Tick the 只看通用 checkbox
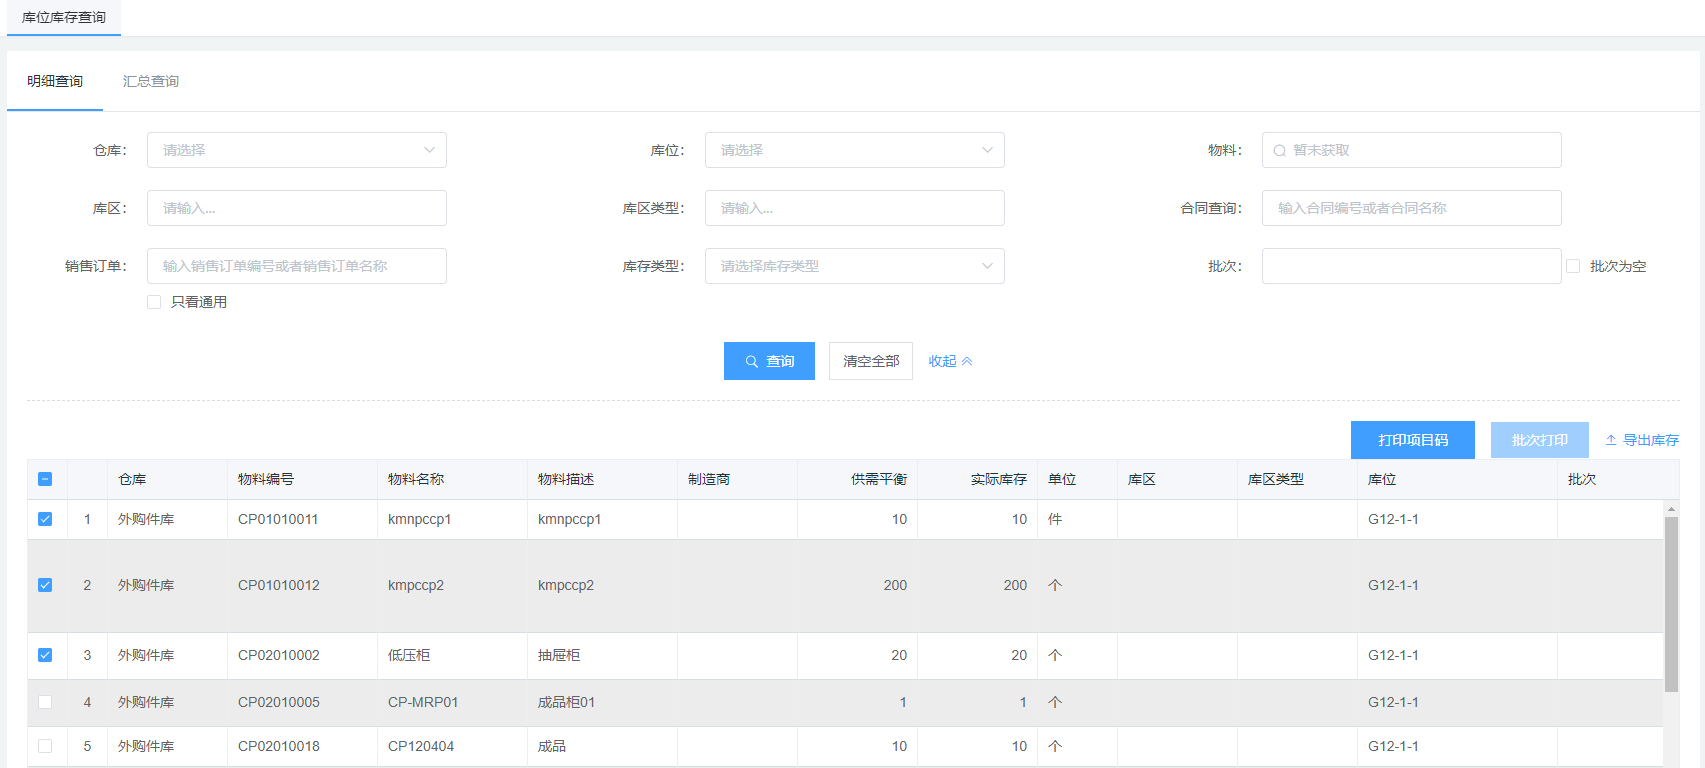Image resolution: width=1705 pixels, height=768 pixels. (154, 302)
